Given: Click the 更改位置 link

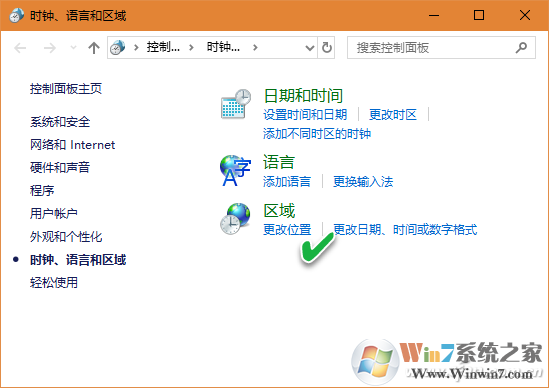Looking at the screenshot, I should point(287,230).
